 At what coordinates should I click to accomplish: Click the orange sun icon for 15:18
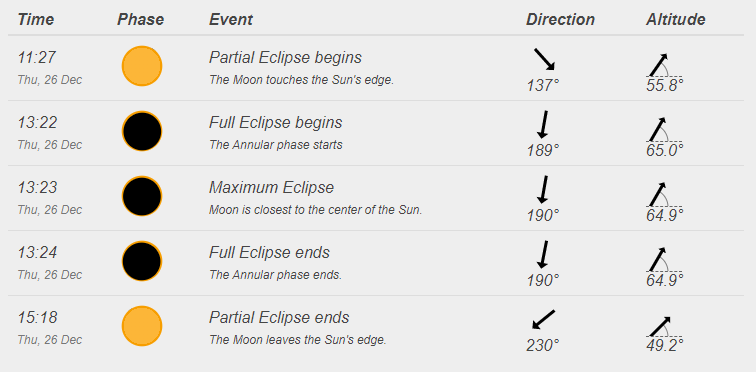pyautogui.click(x=142, y=326)
